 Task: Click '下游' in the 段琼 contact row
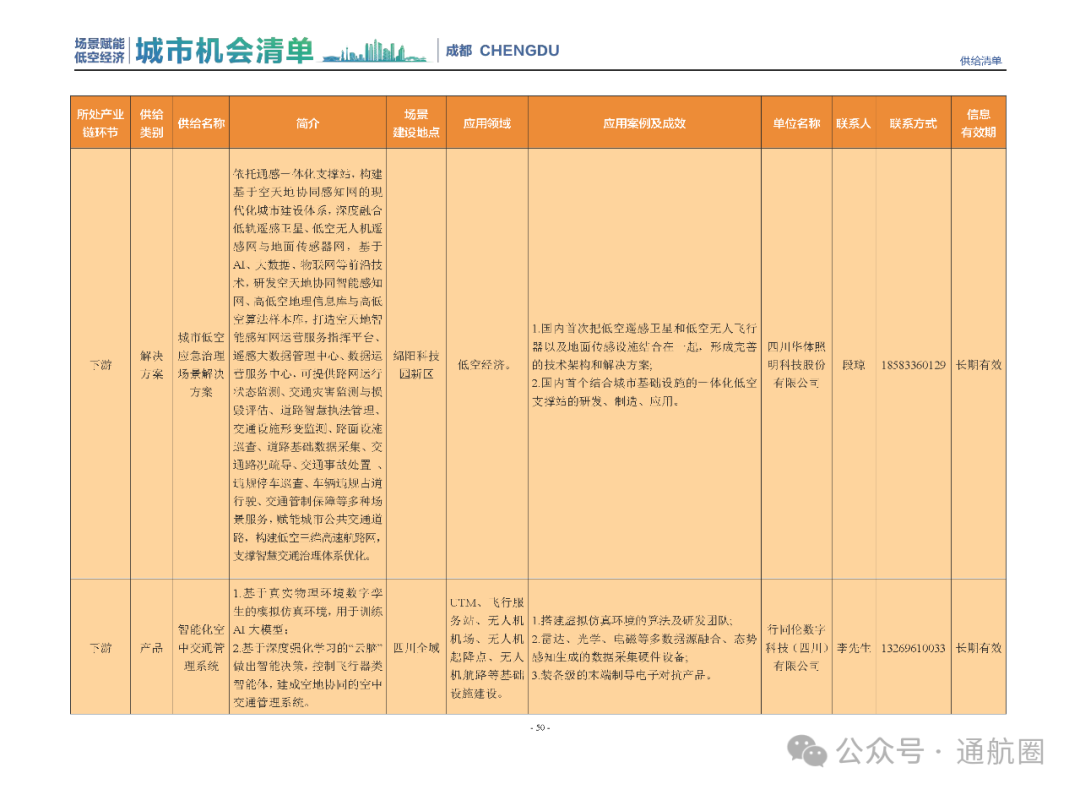(101, 364)
